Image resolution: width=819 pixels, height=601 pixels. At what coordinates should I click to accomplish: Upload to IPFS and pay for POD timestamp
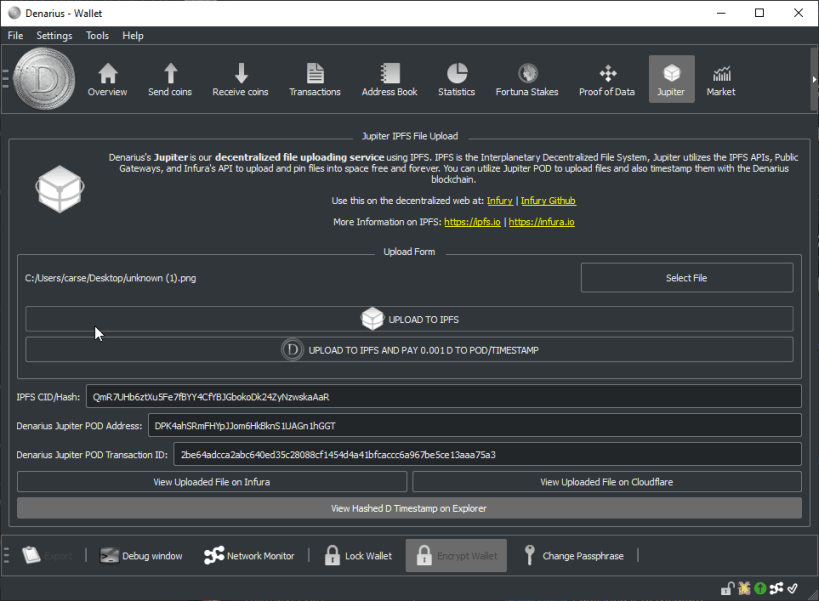pos(410,350)
